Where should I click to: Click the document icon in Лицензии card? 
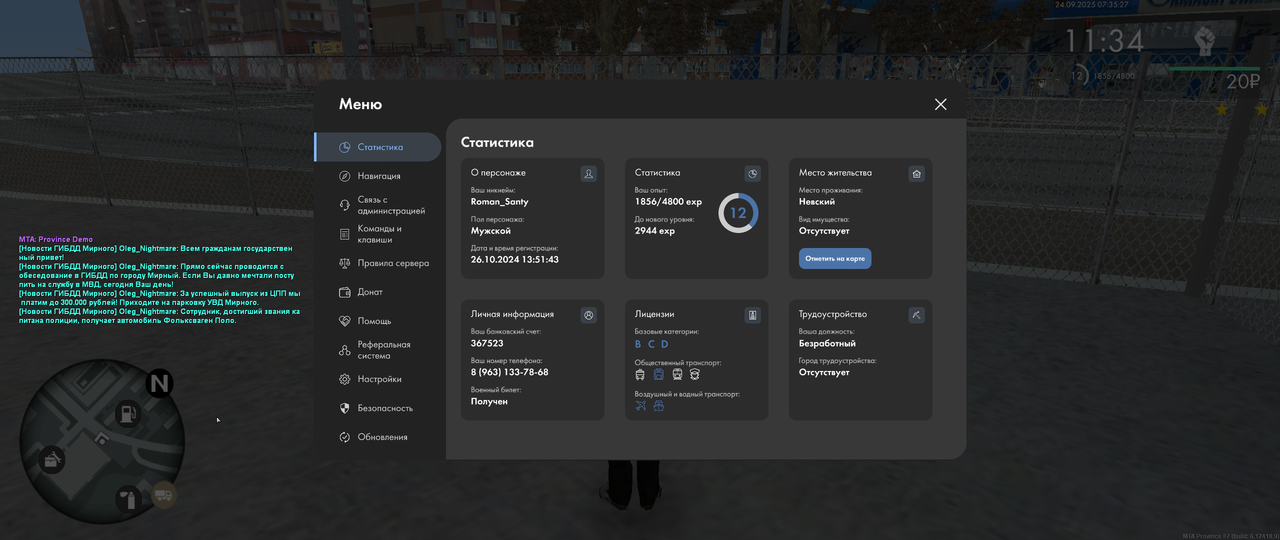[753, 315]
